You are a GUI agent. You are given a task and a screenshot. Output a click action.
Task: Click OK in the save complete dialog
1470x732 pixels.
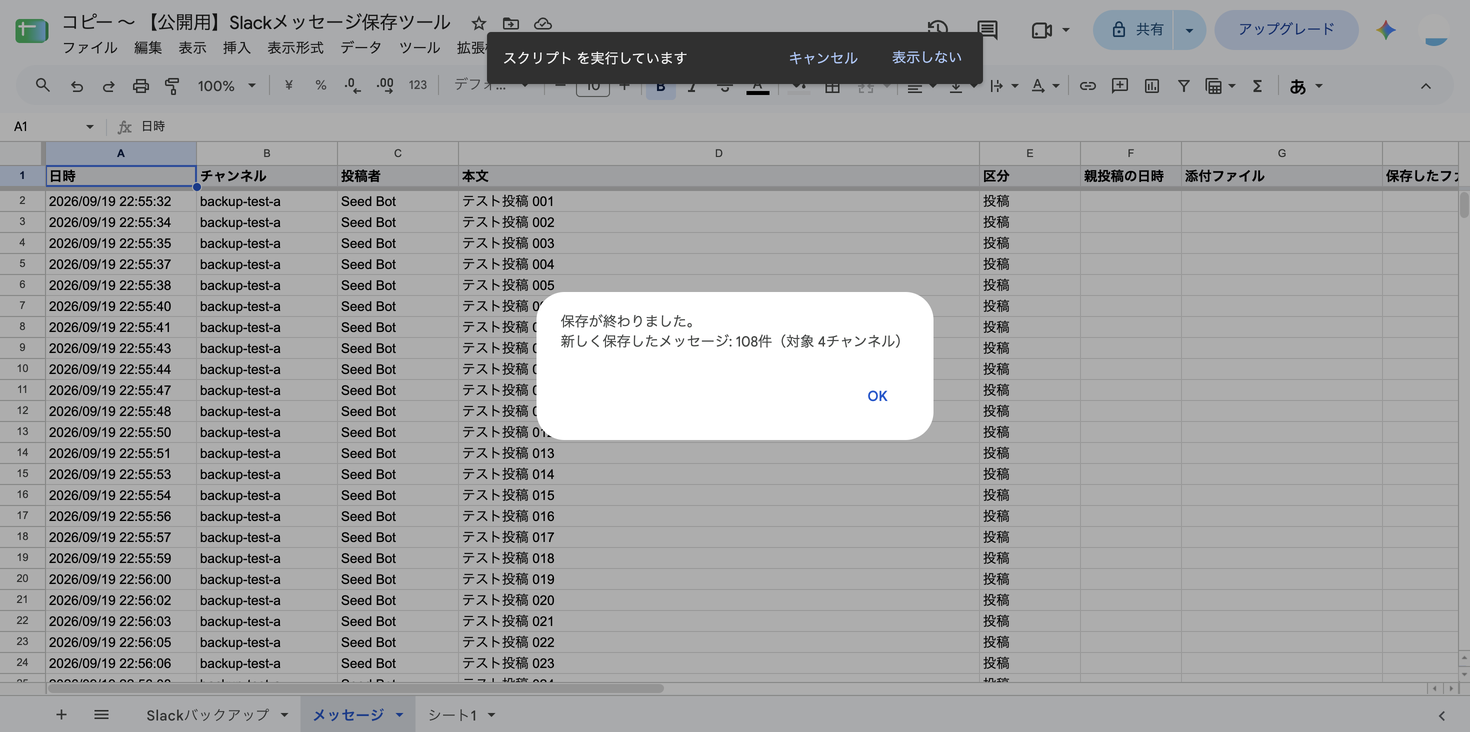click(877, 396)
